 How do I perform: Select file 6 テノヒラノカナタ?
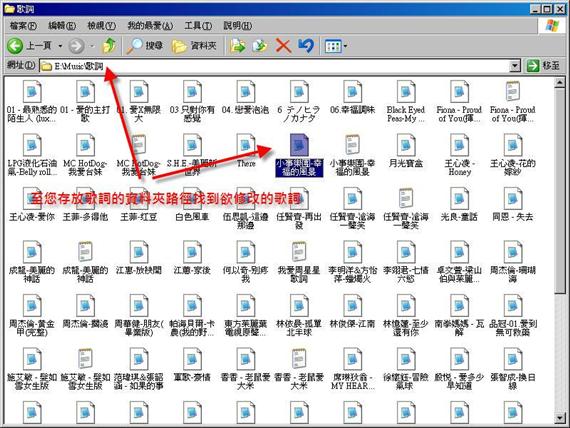(x=299, y=101)
